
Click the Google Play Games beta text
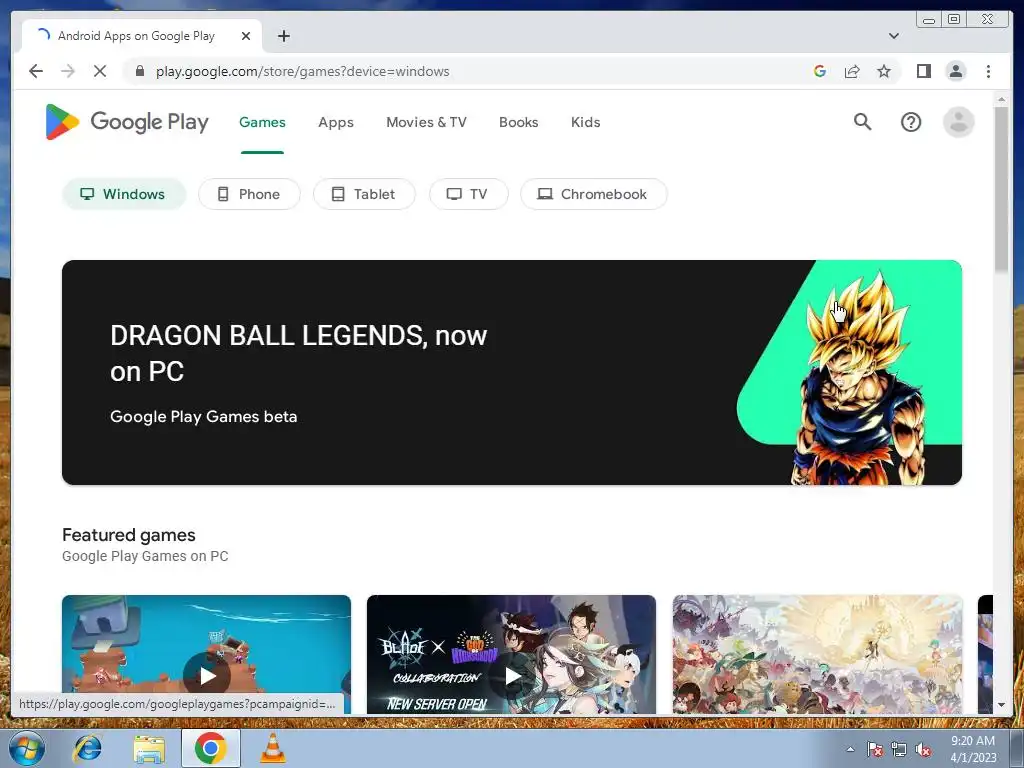(x=203, y=417)
